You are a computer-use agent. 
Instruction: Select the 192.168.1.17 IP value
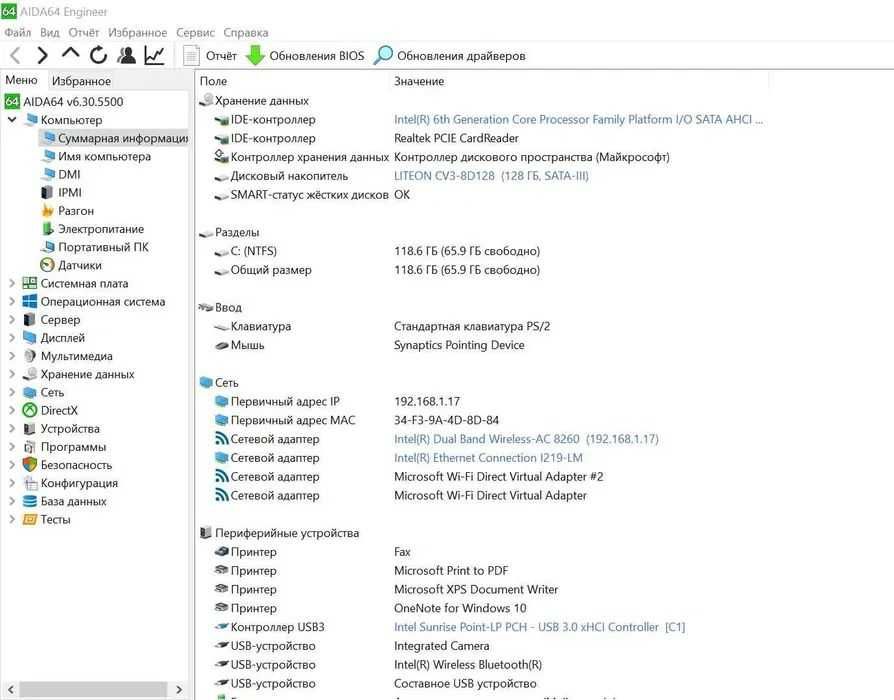pyautogui.click(x=427, y=401)
